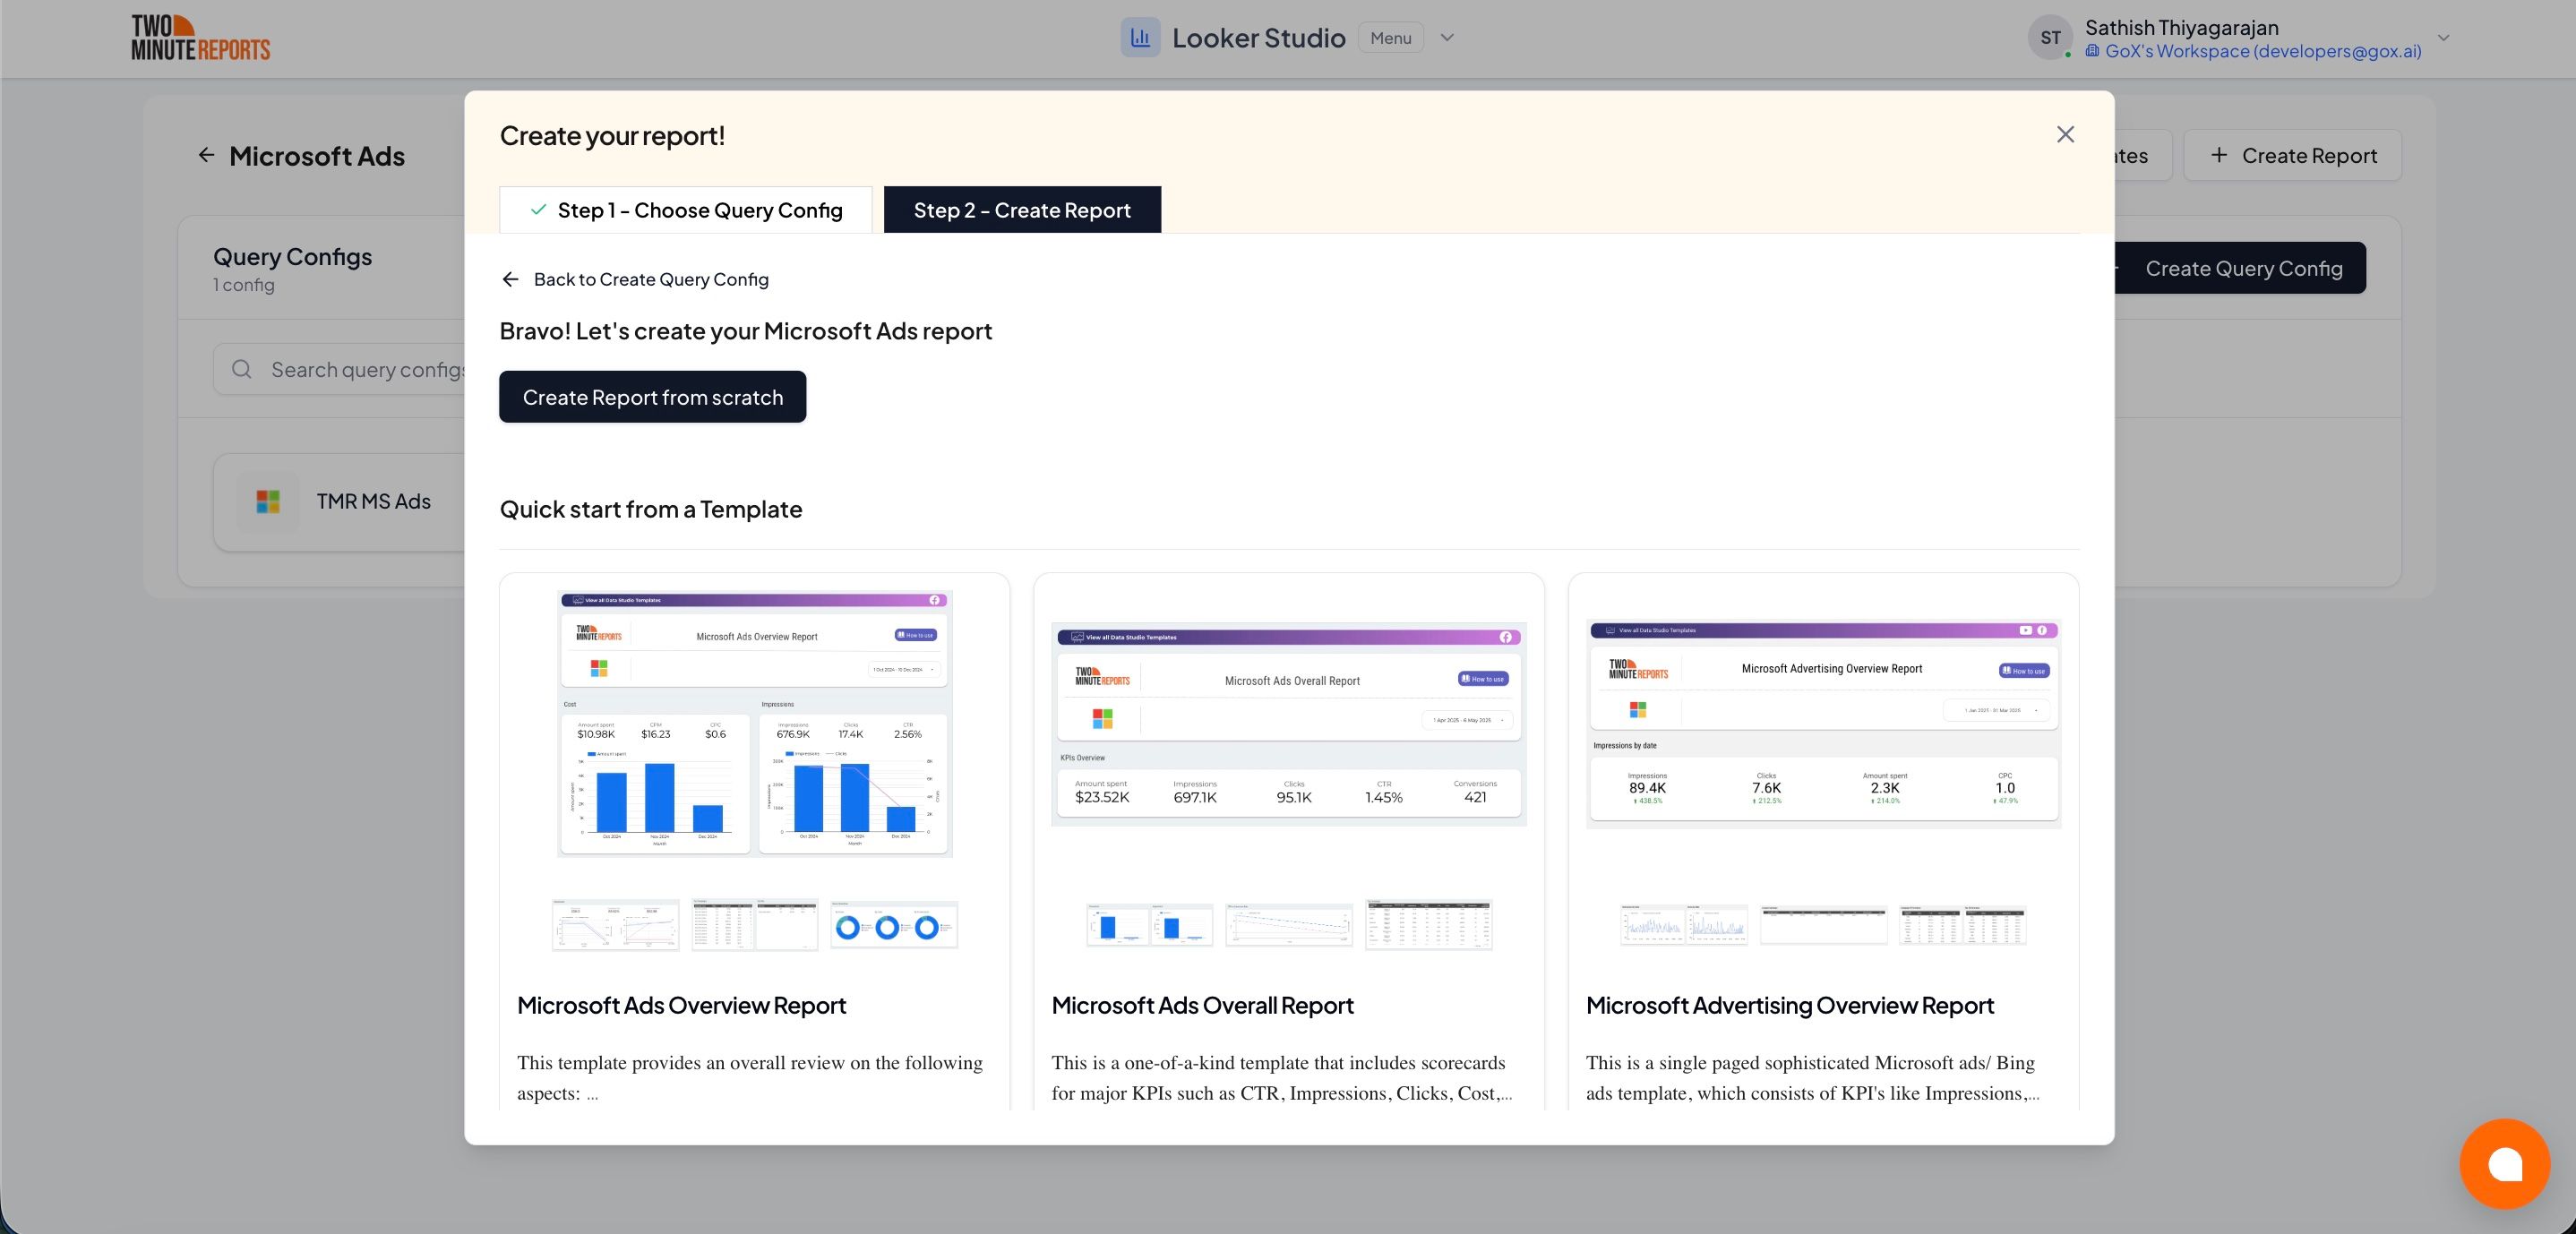Image resolution: width=2576 pixels, height=1234 pixels.
Task: Click the green checkmark in Step 1
Action: click(537, 210)
